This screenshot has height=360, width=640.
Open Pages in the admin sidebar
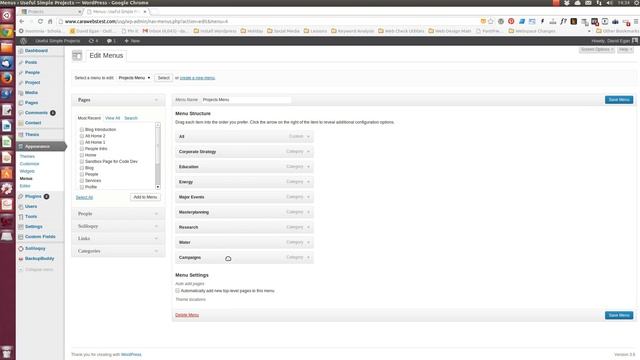click(x=31, y=103)
